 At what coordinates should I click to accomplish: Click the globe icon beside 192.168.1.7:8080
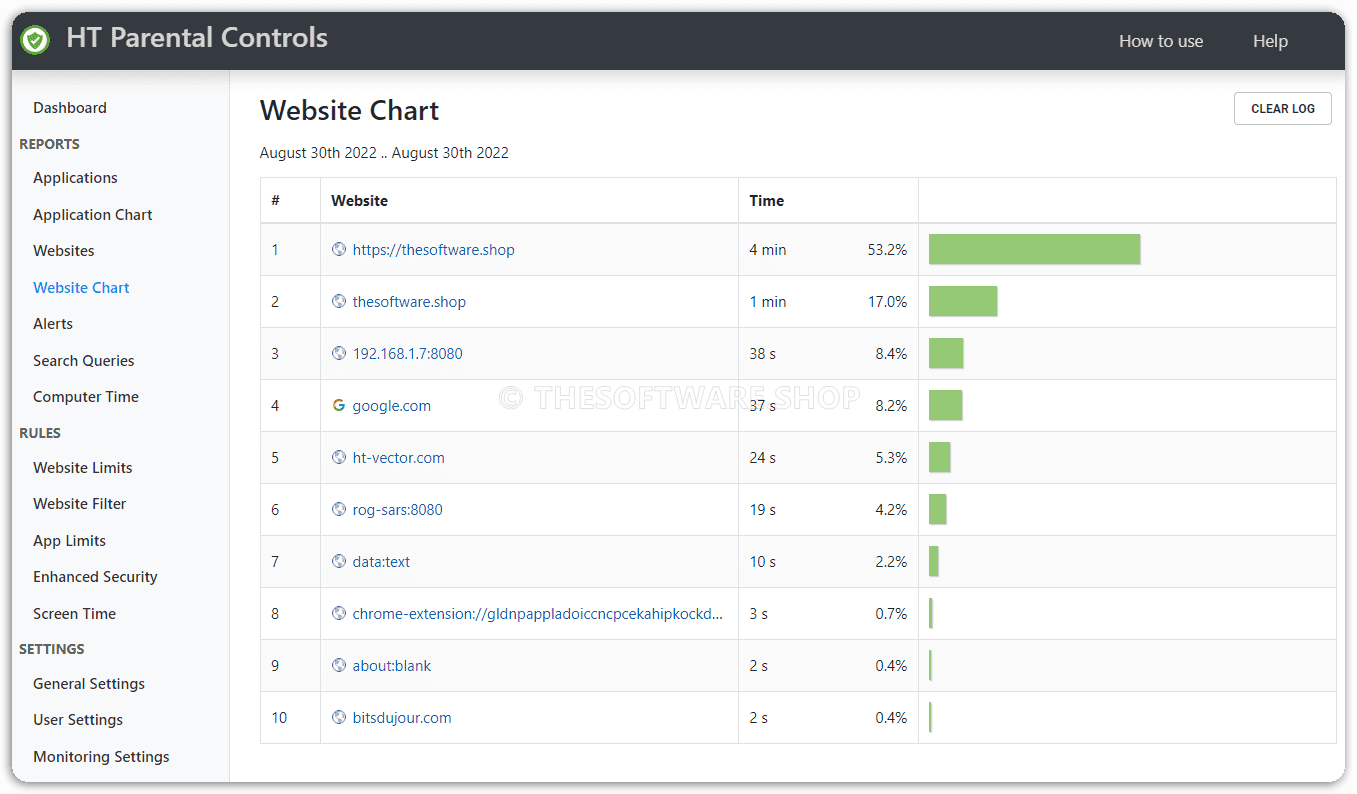(339, 353)
